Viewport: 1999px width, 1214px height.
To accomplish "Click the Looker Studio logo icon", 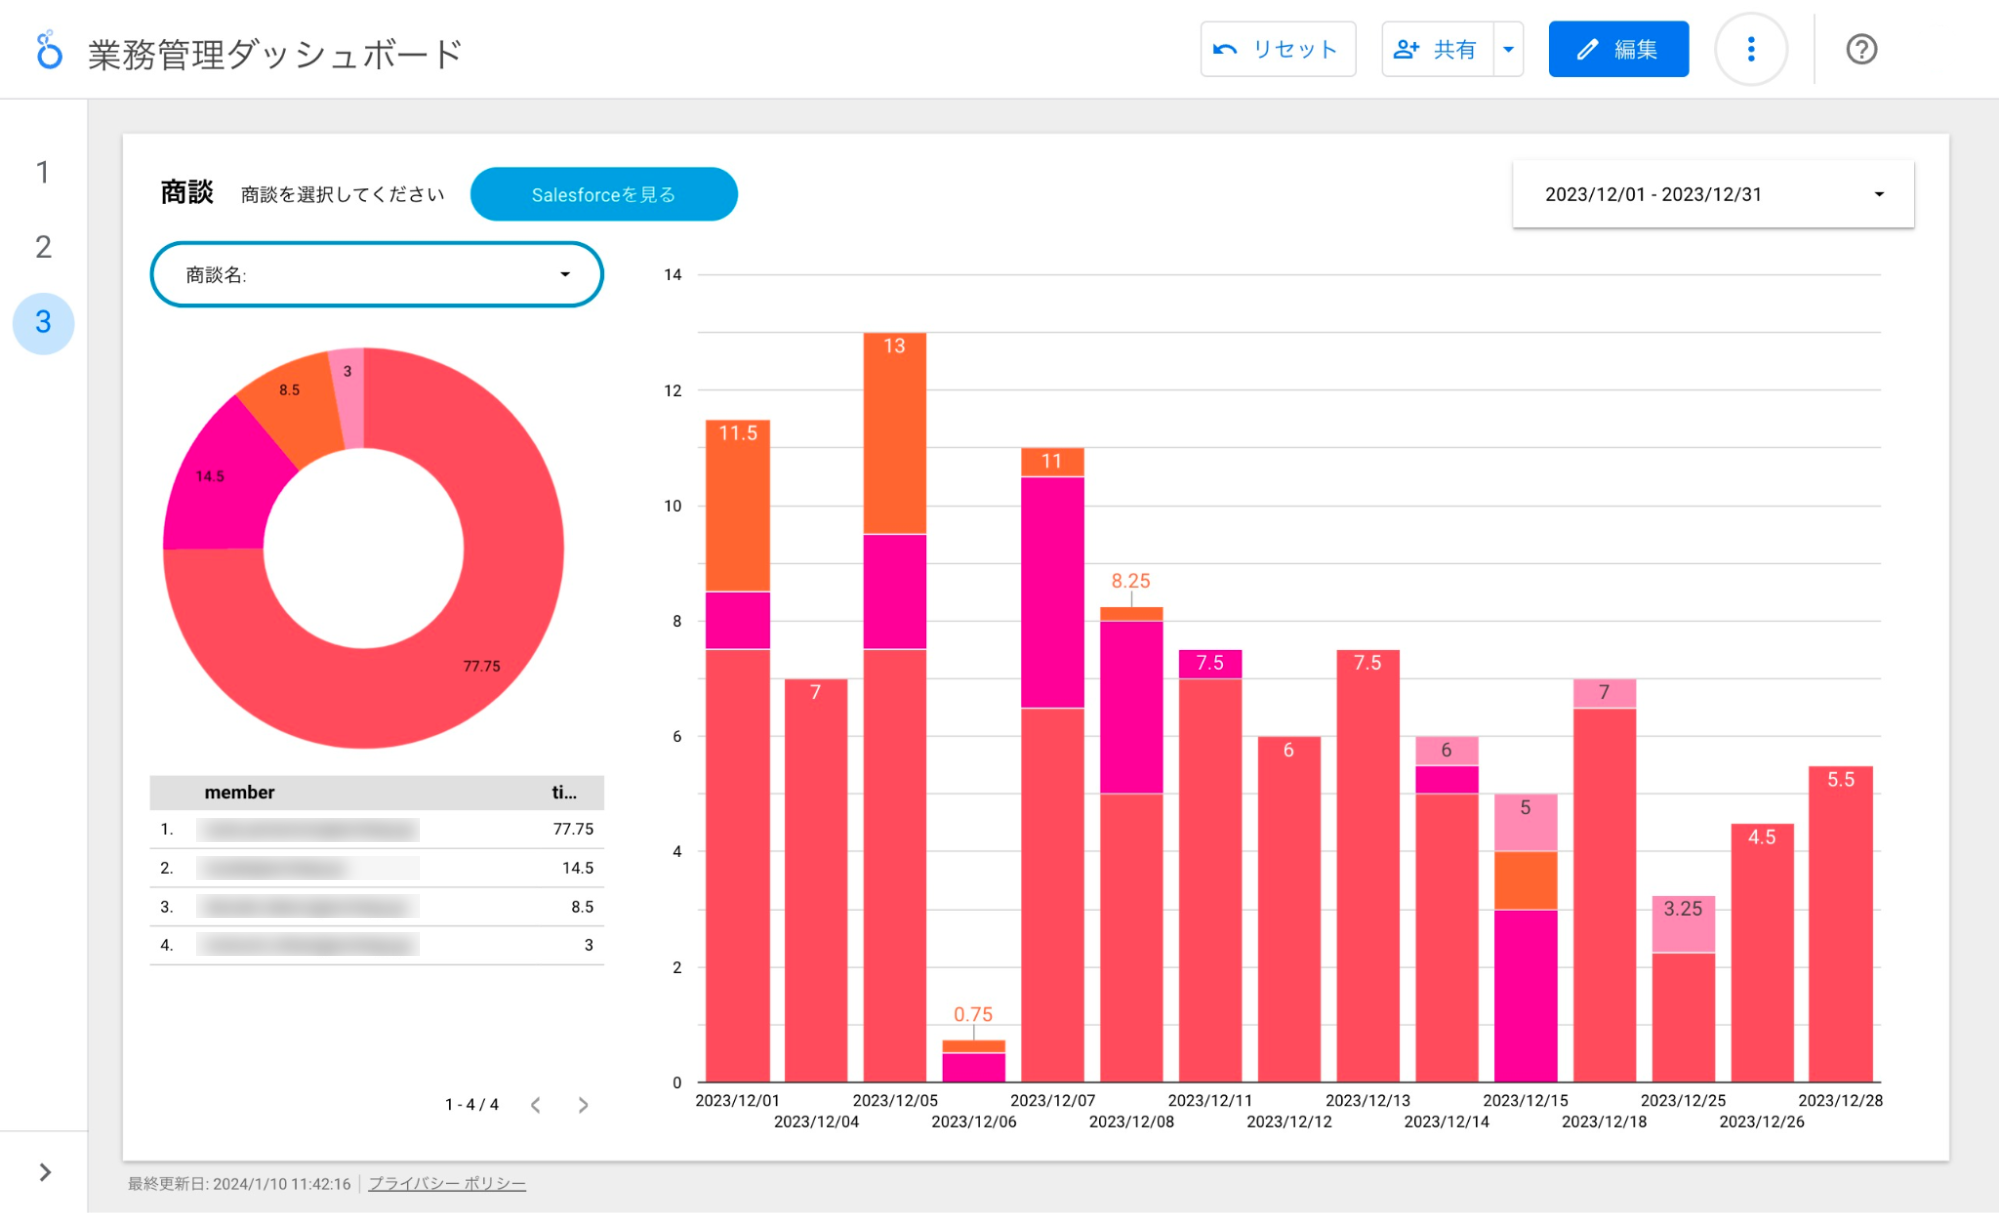I will coord(48,50).
